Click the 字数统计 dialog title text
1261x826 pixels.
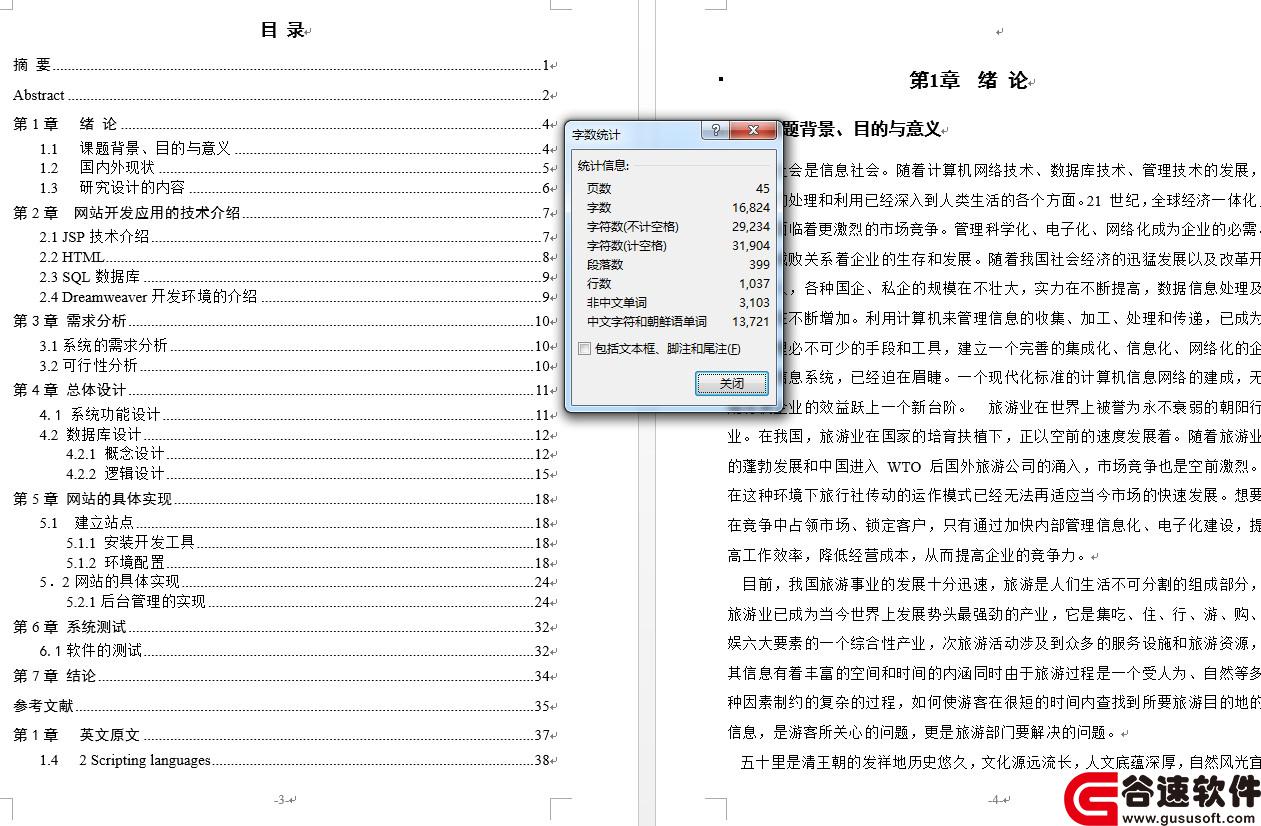pyautogui.click(x=596, y=134)
